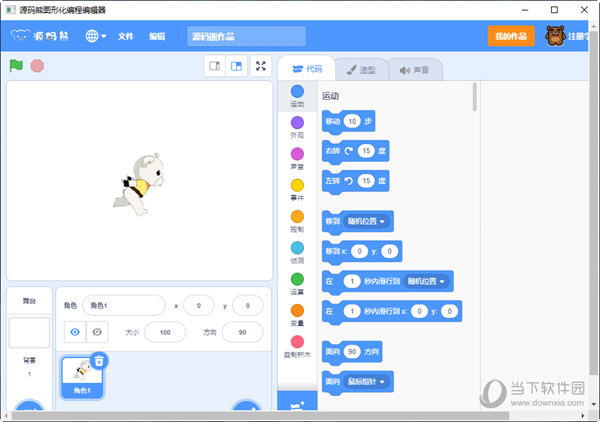Click the bear sprite on stage
The image size is (600, 422).
point(140,184)
